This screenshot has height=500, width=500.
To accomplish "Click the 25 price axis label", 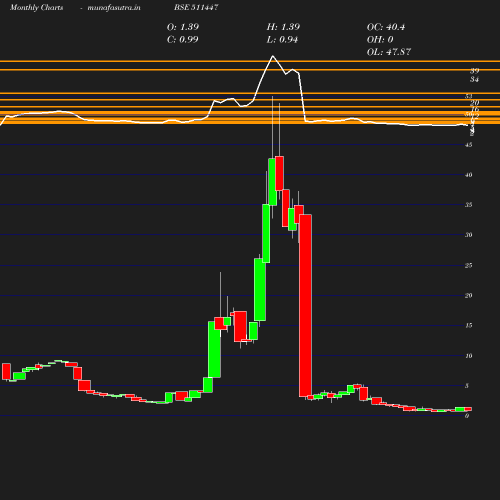I will click(469, 265).
